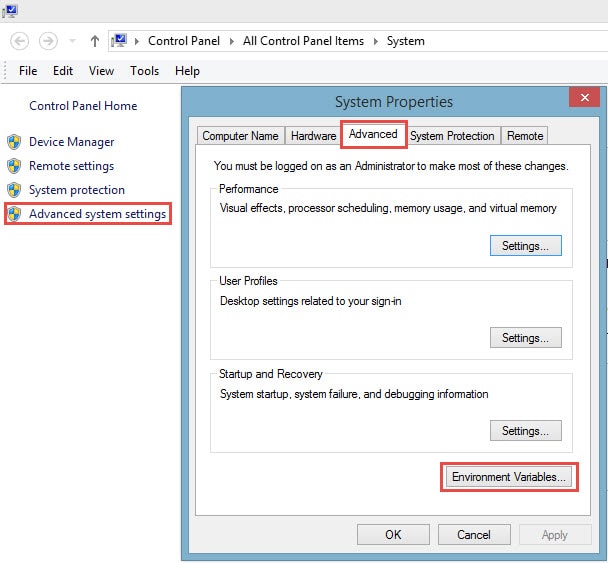This screenshot has height=563, width=608.
Task: Open the recent locations dropdown arrow
Action: tap(72, 41)
